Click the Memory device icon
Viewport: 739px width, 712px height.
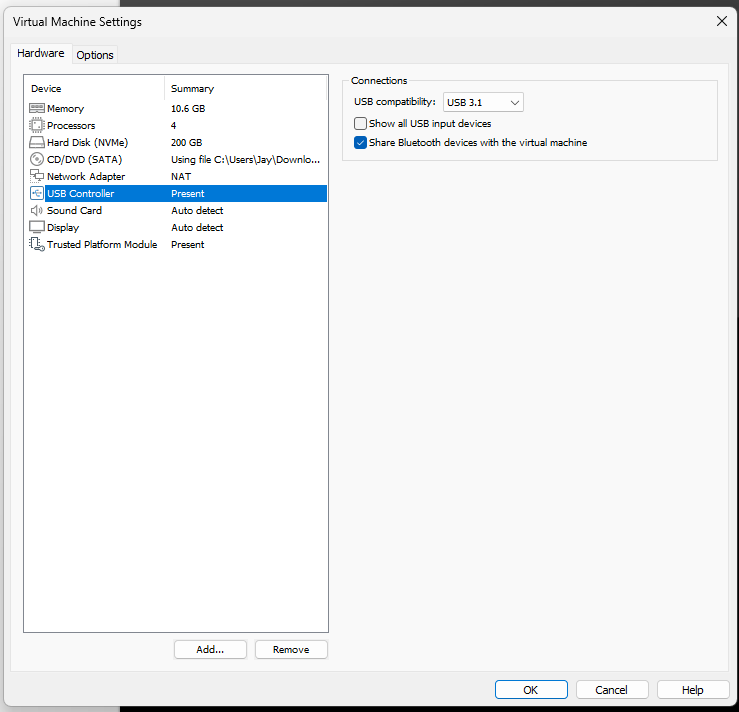click(37, 108)
